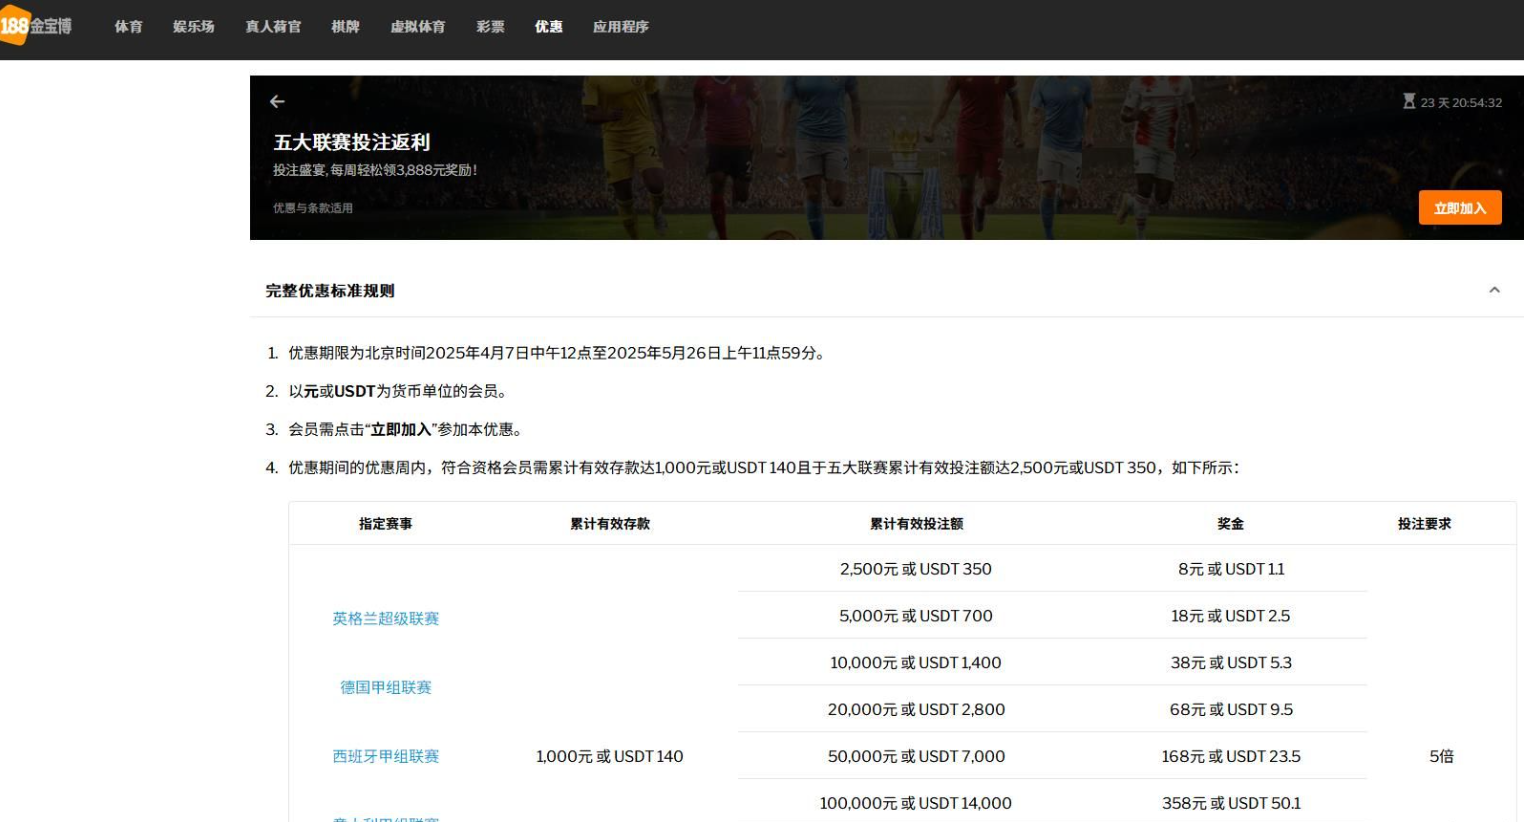Click the 100,000元 或 USDT 14,000 cell
This screenshot has height=822, width=1524.
coord(916,804)
